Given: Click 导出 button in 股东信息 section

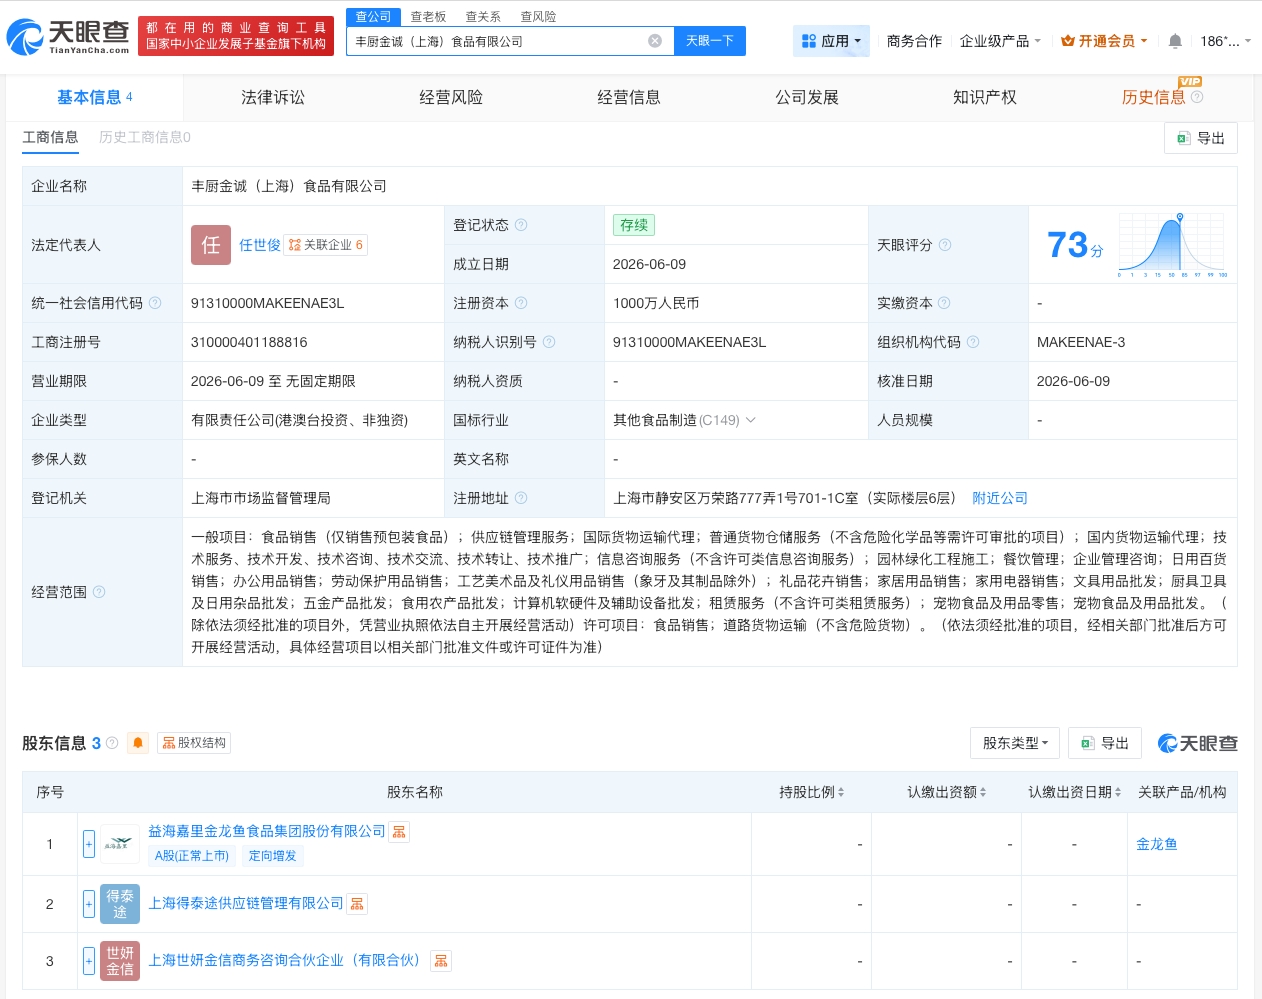Looking at the screenshot, I should point(1105,743).
